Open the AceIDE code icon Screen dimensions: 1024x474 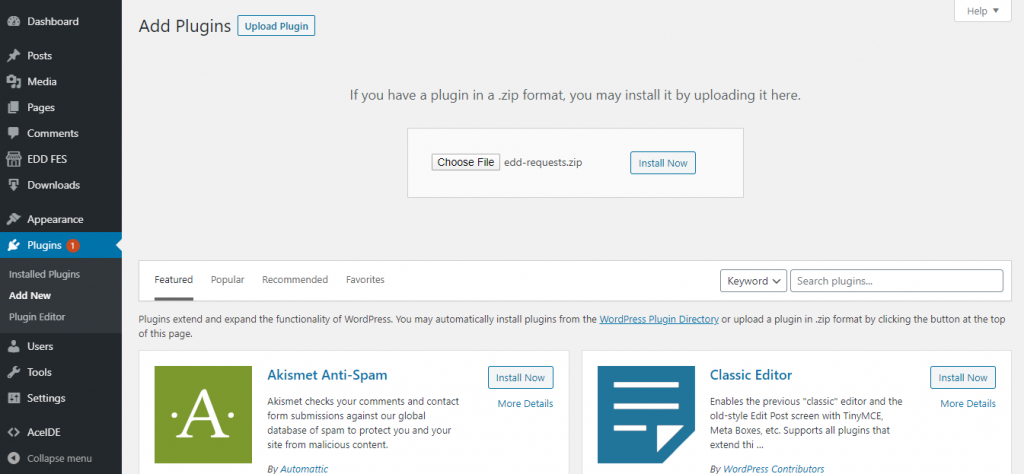pos(14,432)
